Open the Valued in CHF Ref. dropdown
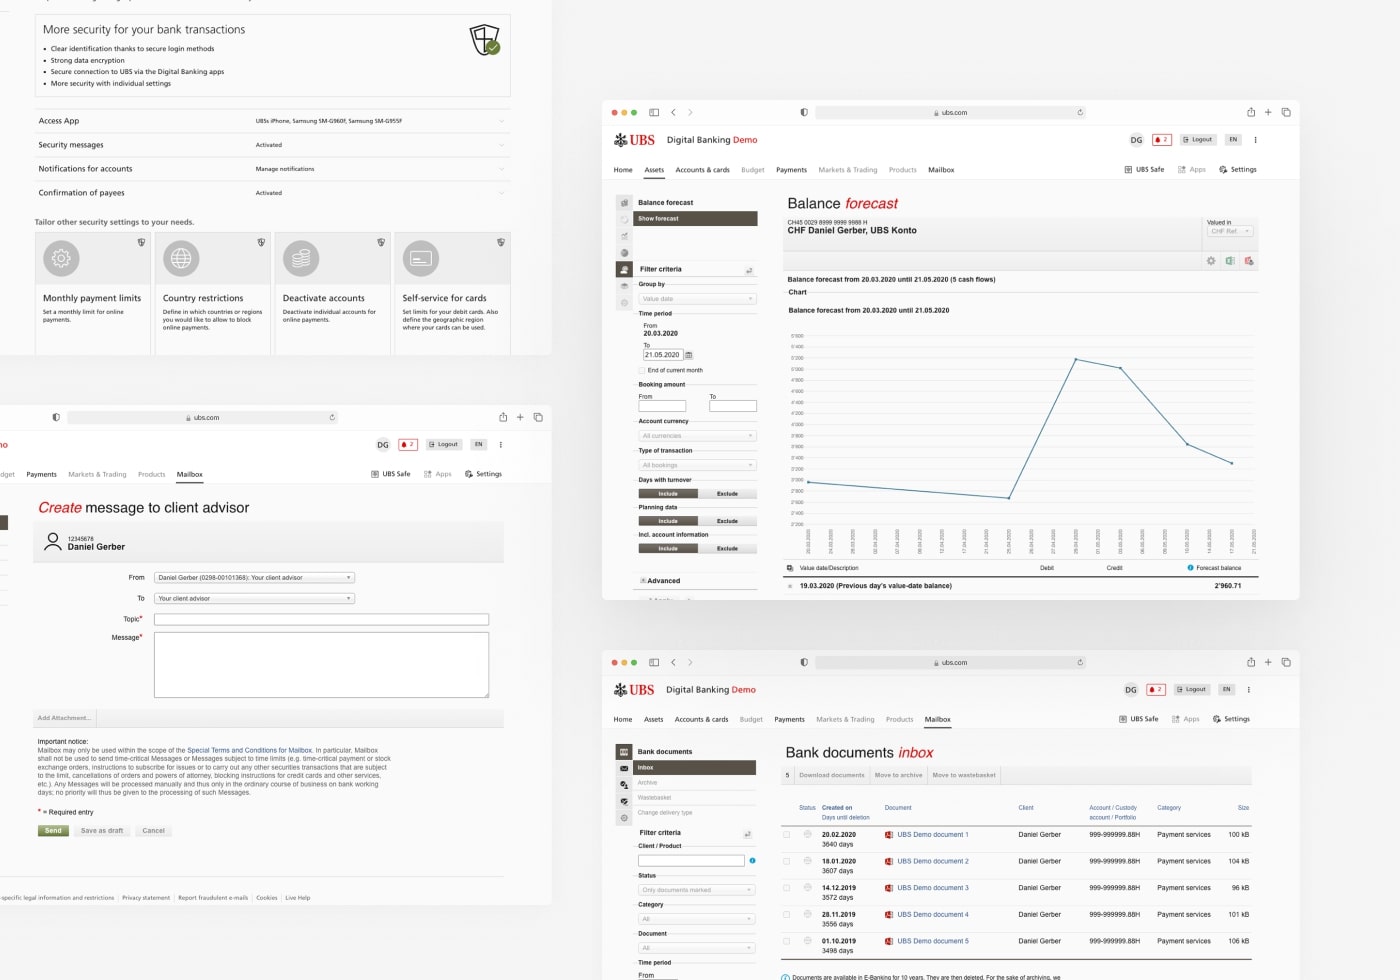Screen dimensions: 1400x980 1229,231
